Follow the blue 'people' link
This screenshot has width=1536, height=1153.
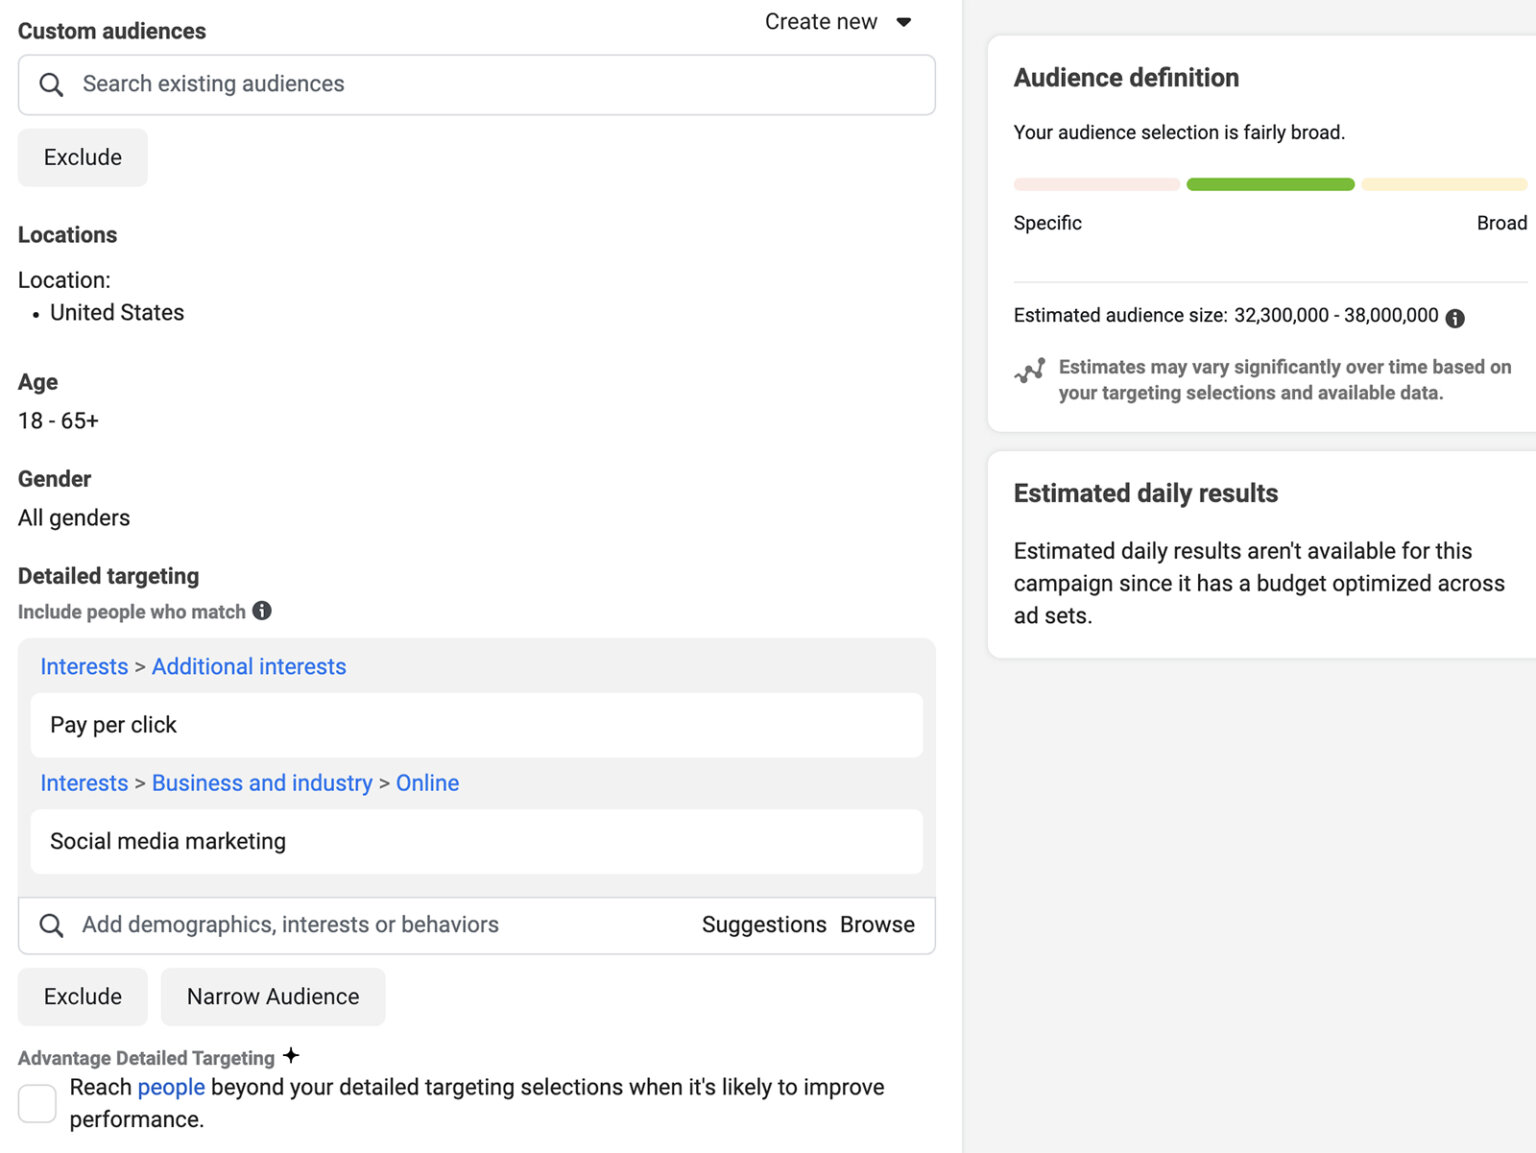[x=171, y=1087]
